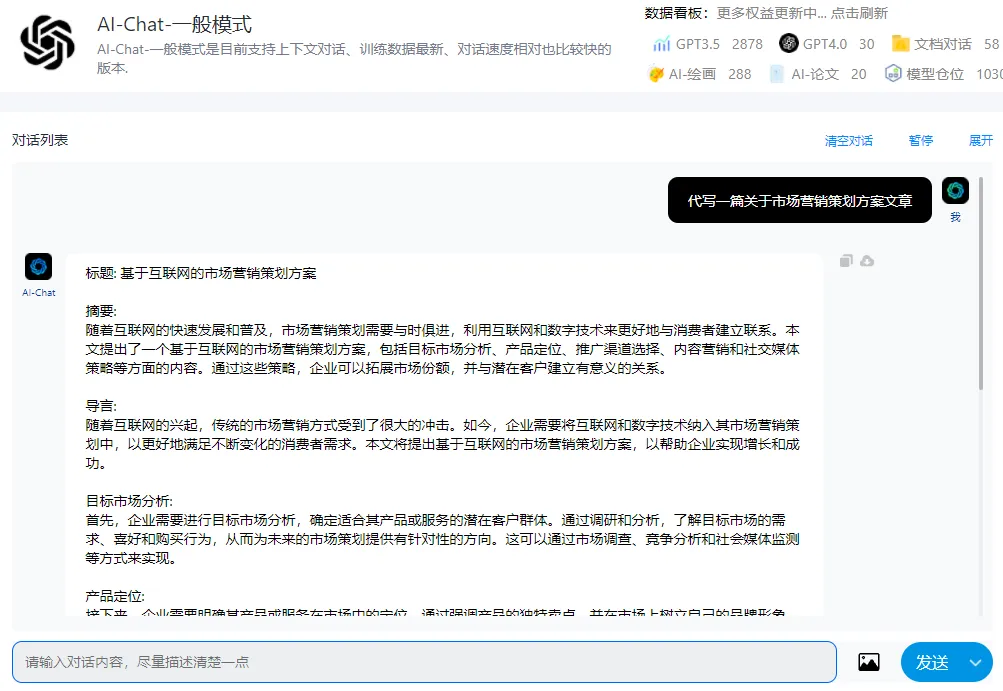Image resolution: width=1003 pixels, height=691 pixels.
Task: Expand the conversation with 展开
Action: tap(981, 141)
